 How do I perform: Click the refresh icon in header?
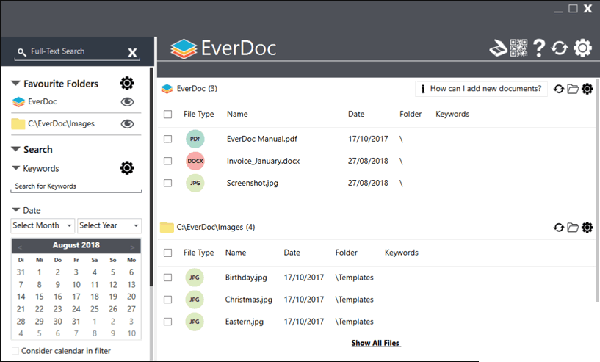559,48
